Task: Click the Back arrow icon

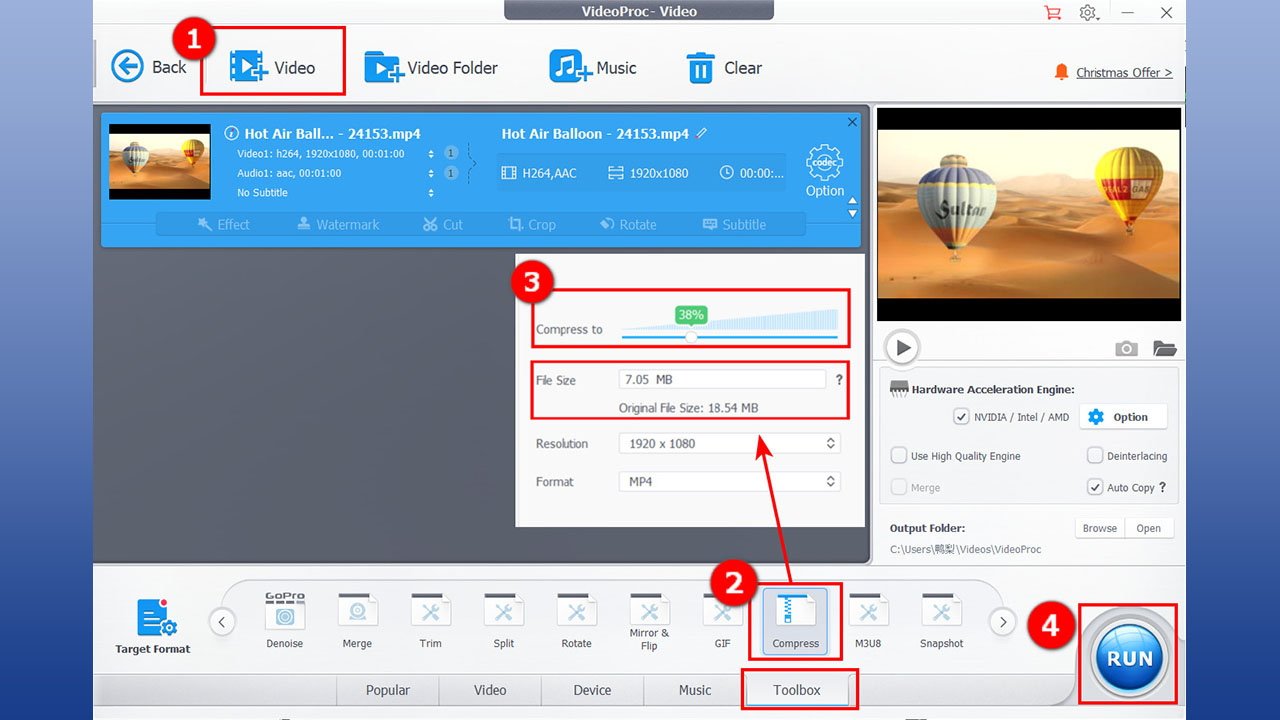Action: 127,67
